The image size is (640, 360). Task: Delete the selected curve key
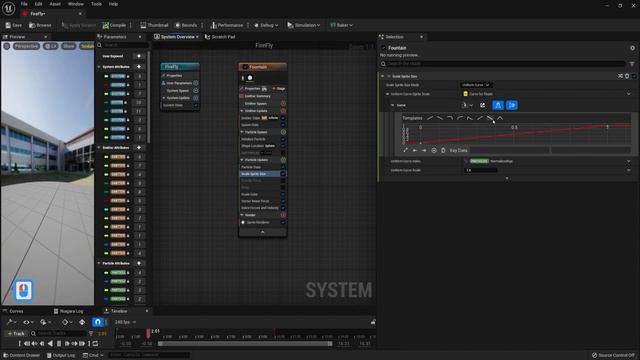click(443, 150)
